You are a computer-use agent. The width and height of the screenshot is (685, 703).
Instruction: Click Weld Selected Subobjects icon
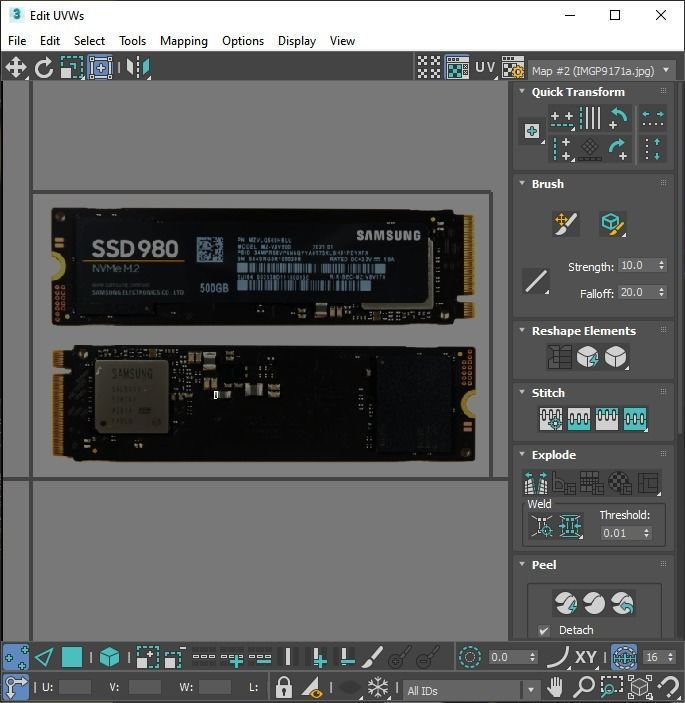pyautogui.click(x=570, y=525)
